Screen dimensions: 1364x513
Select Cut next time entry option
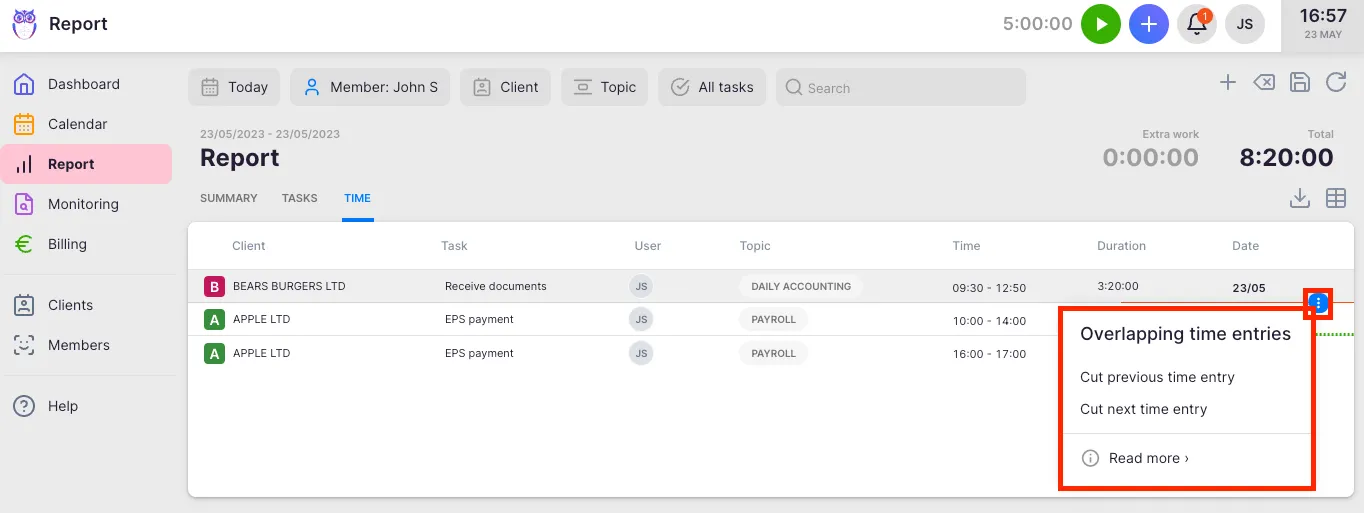click(x=1143, y=409)
